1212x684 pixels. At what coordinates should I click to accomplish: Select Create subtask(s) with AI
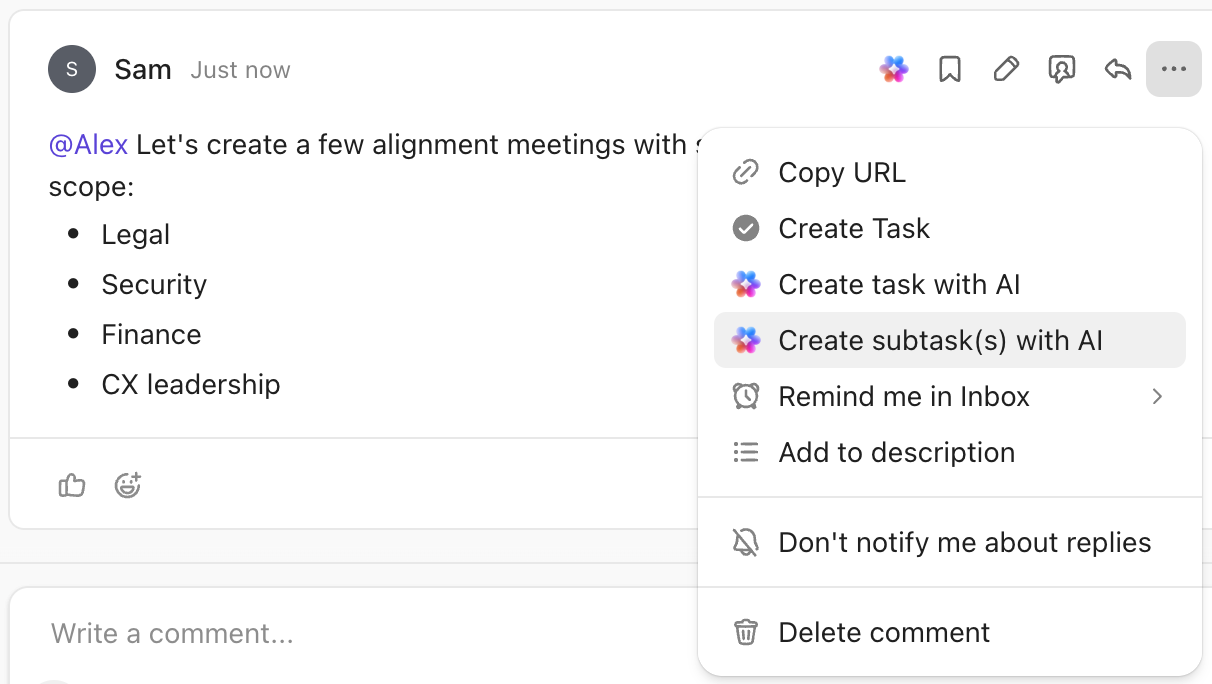(x=940, y=340)
